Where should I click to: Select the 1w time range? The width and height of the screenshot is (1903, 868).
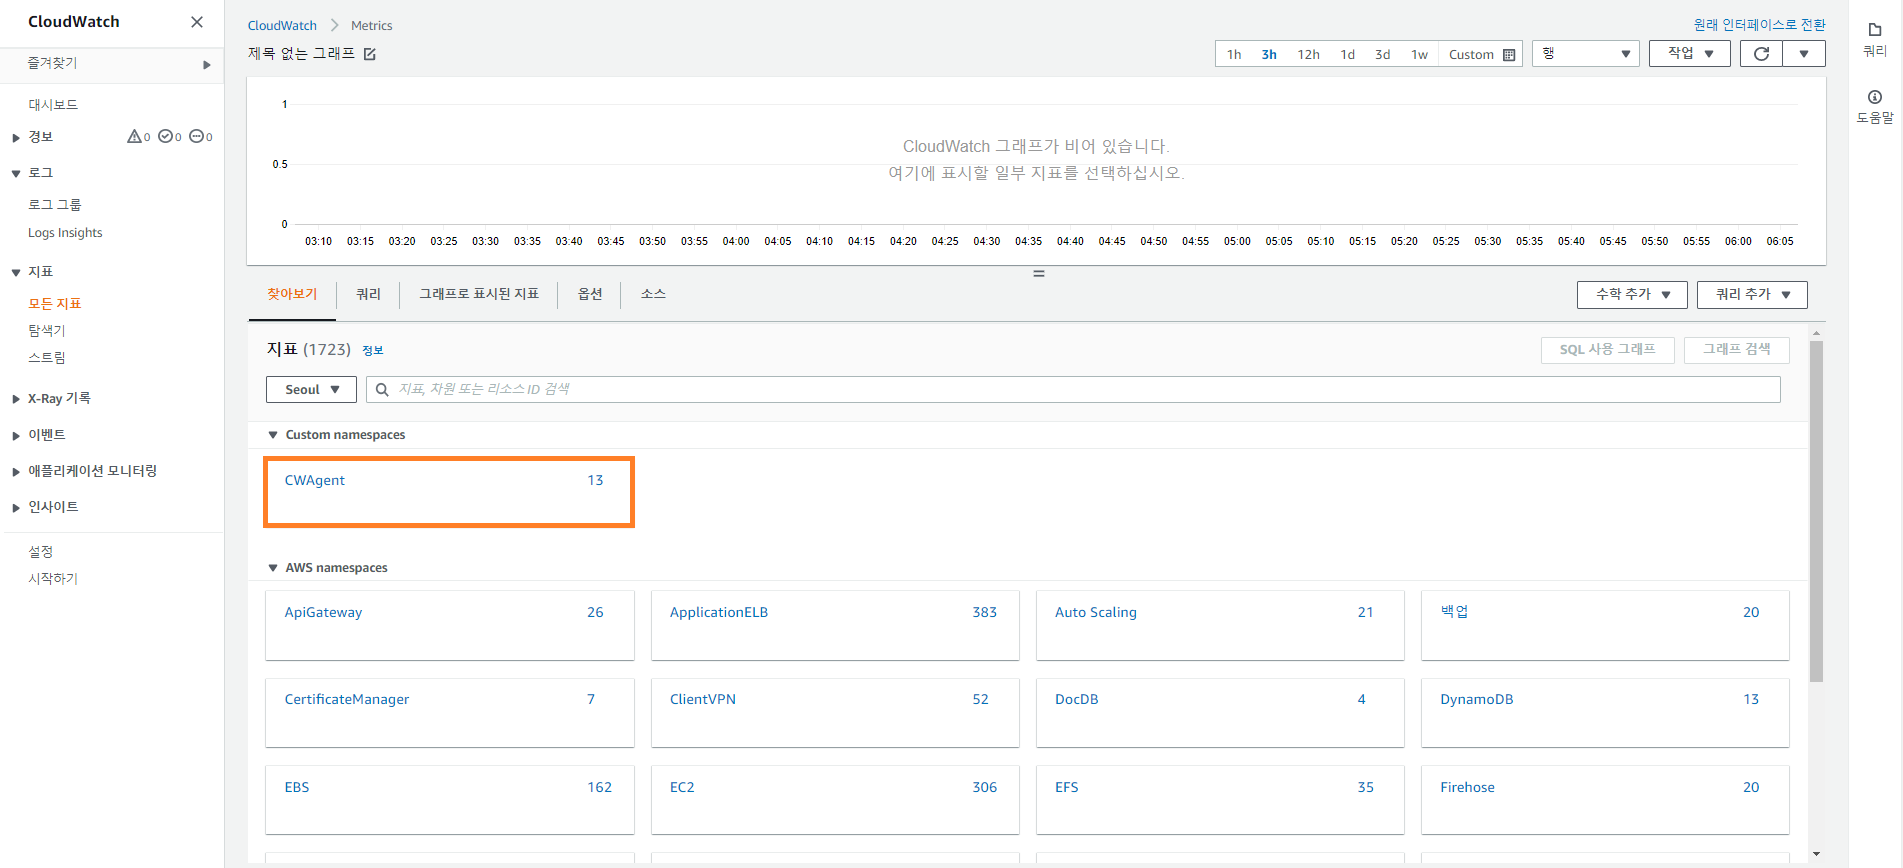[1419, 54]
